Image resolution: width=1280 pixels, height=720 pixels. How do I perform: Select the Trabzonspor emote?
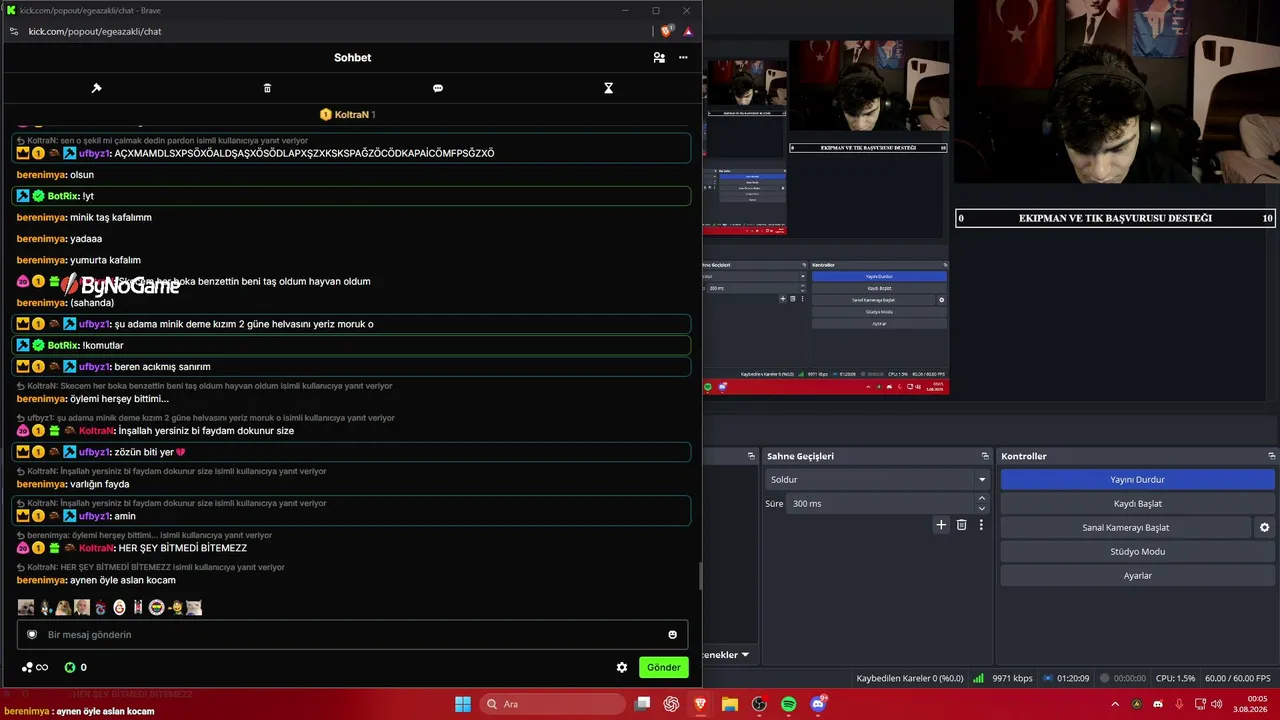[x=101, y=607]
